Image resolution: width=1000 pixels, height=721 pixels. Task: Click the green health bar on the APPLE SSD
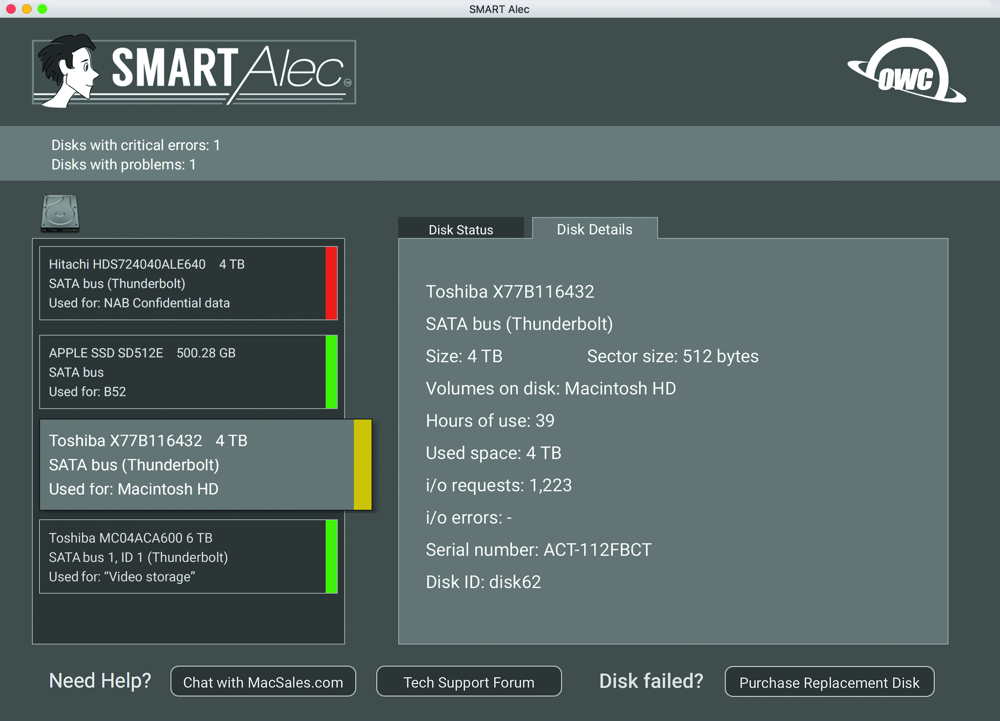coord(332,372)
